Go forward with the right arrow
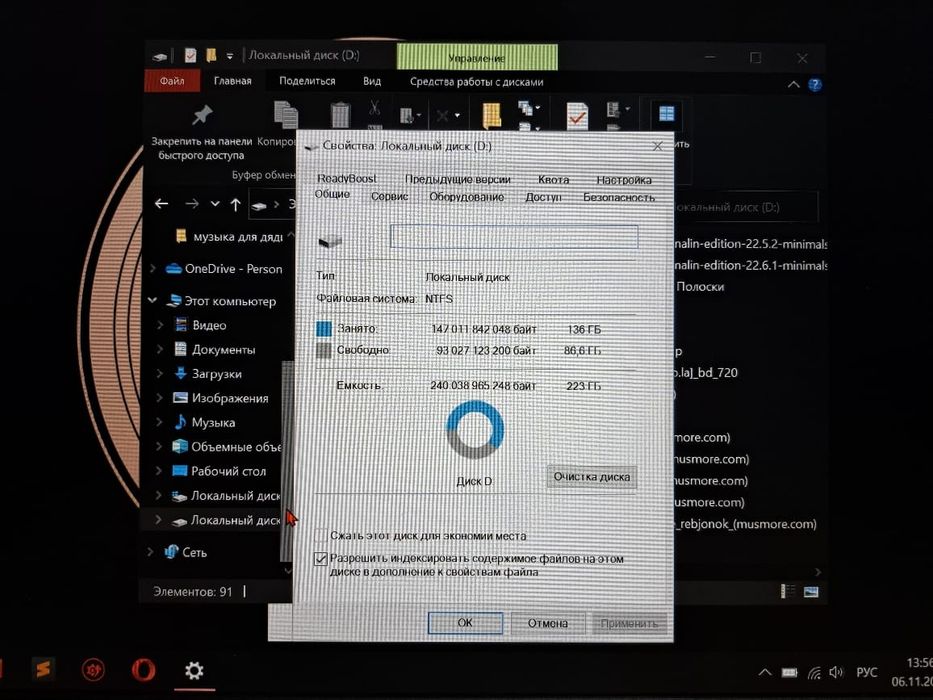Screen dimensions: 933x700 192,204
